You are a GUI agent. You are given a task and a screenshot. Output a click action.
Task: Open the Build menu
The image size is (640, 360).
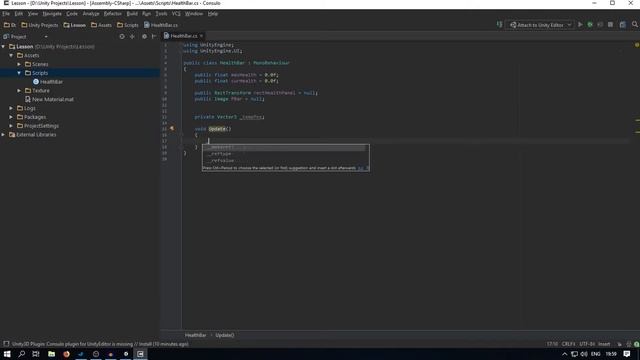click(x=132, y=13)
